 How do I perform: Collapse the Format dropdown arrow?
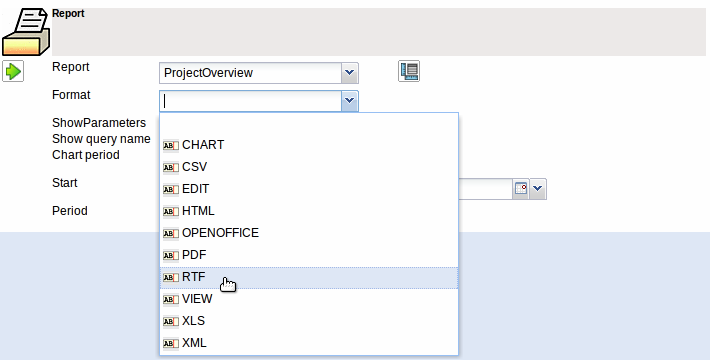click(349, 101)
